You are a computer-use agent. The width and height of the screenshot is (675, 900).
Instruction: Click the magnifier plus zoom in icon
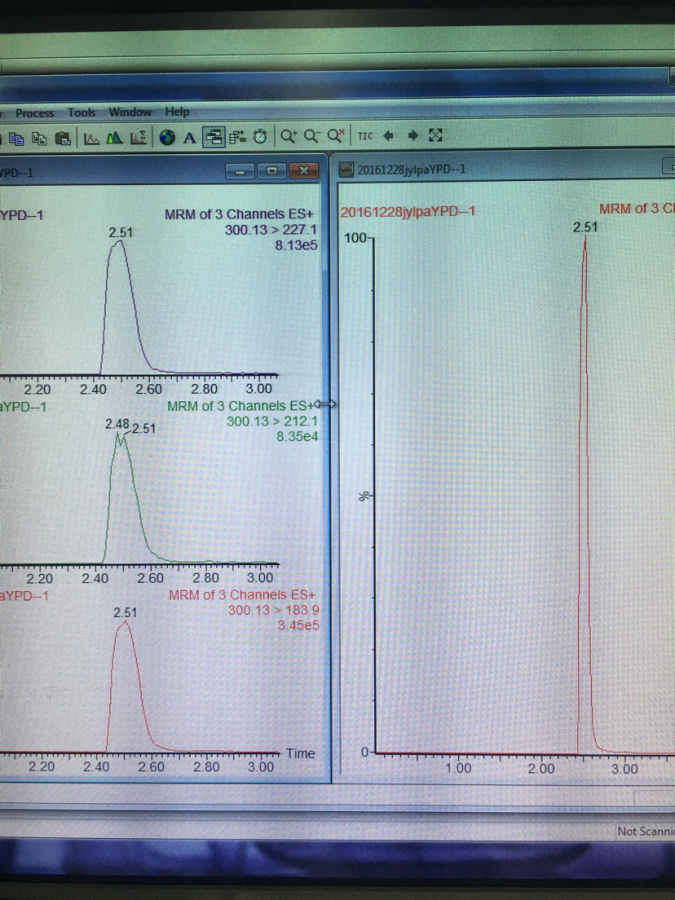pyautogui.click(x=289, y=136)
